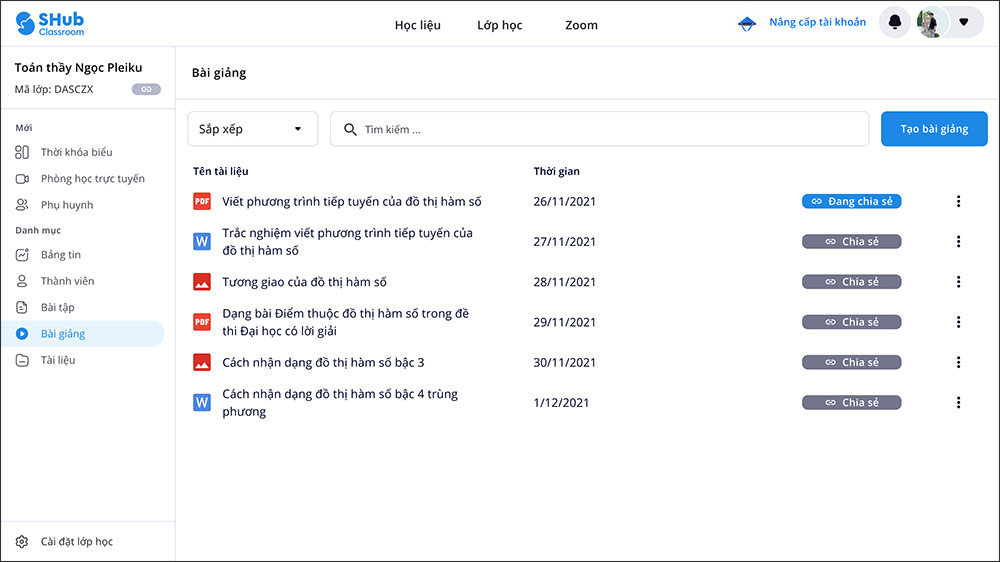1000x562 pixels.
Task: Open the Sắp xếp sort dropdown
Action: (x=252, y=129)
